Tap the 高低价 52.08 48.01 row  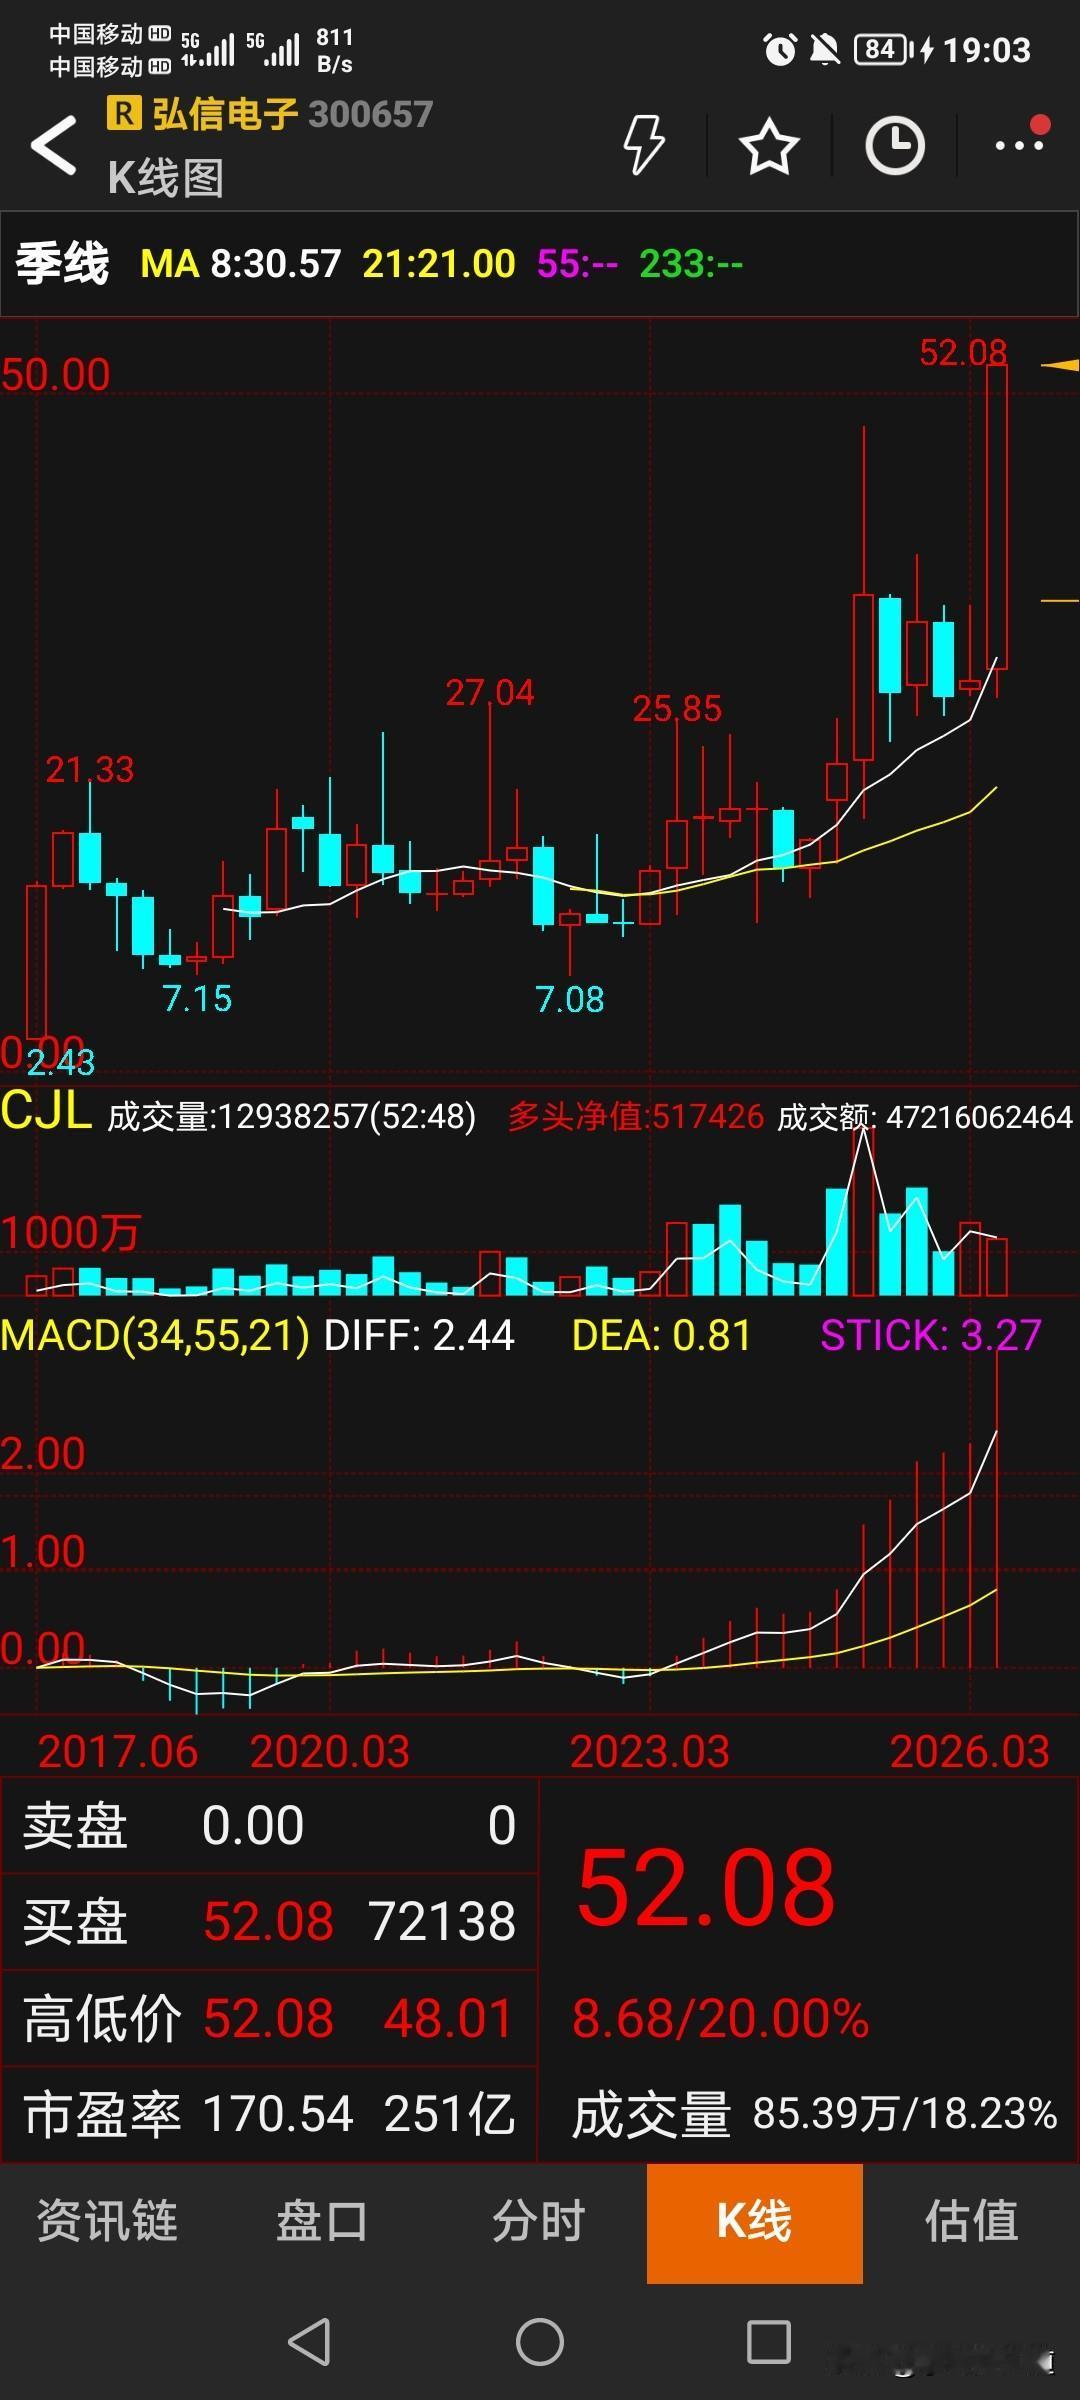pyautogui.click(x=269, y=2018)
